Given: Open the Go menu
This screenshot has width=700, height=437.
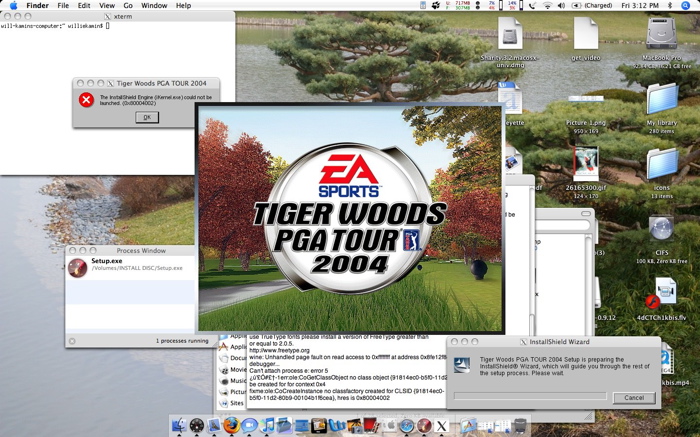Looking at the screenshot, I should click(x=128, y=5).
